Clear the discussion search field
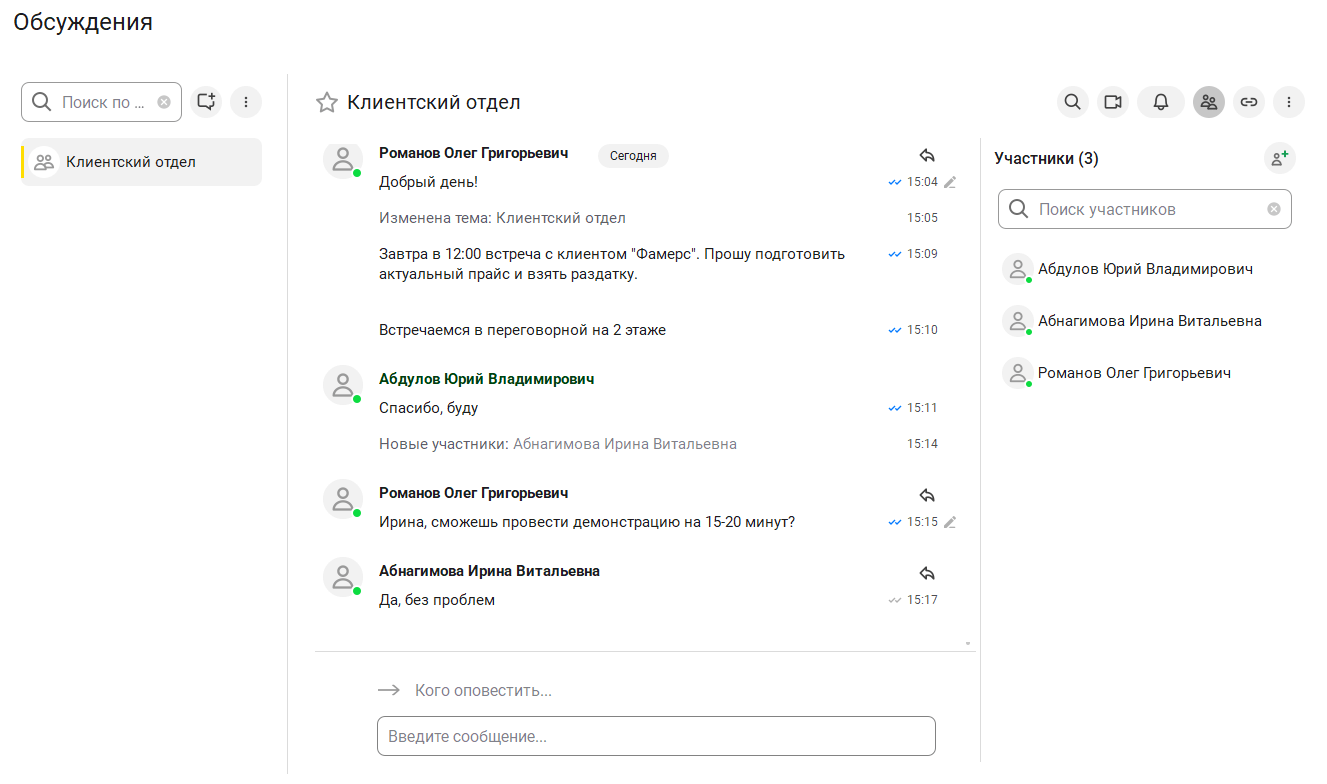This screenshot has height=784, width=1327. click(x=164, y=102)
